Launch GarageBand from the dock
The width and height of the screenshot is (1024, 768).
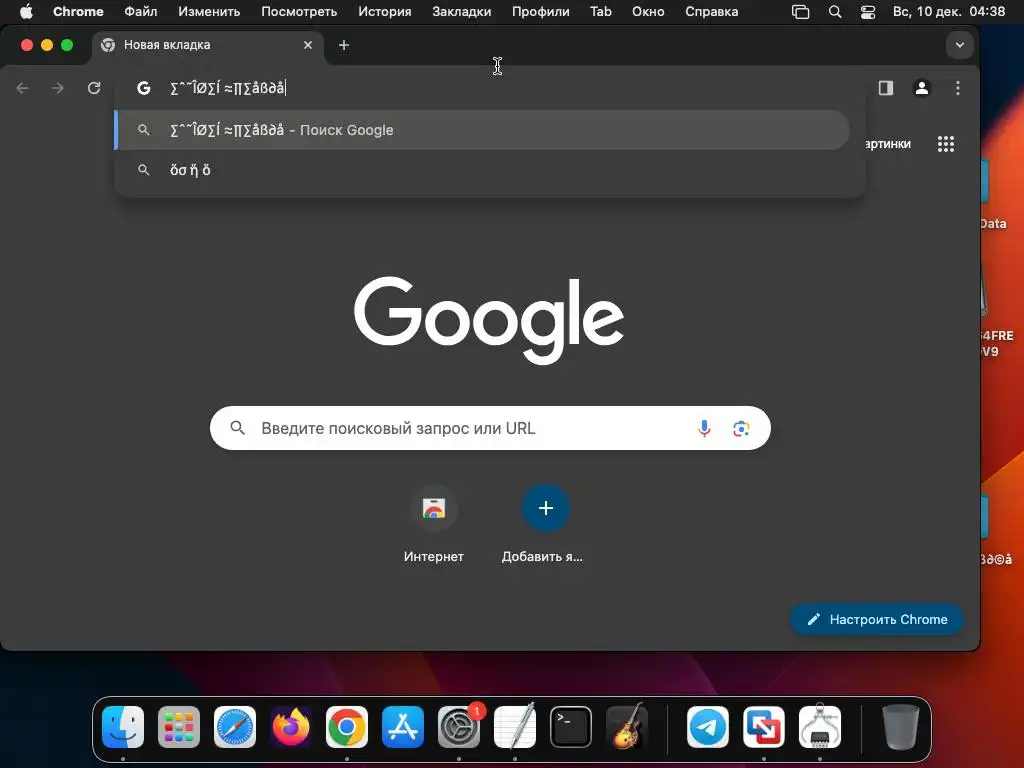(627, 727)
